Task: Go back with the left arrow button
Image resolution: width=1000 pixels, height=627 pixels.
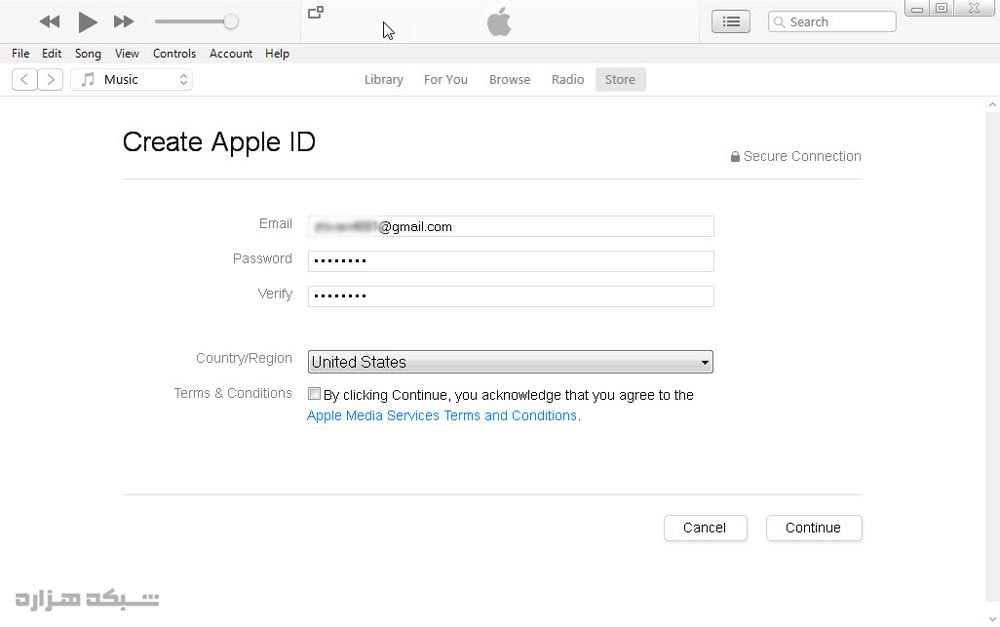Action: pos(24,80)
